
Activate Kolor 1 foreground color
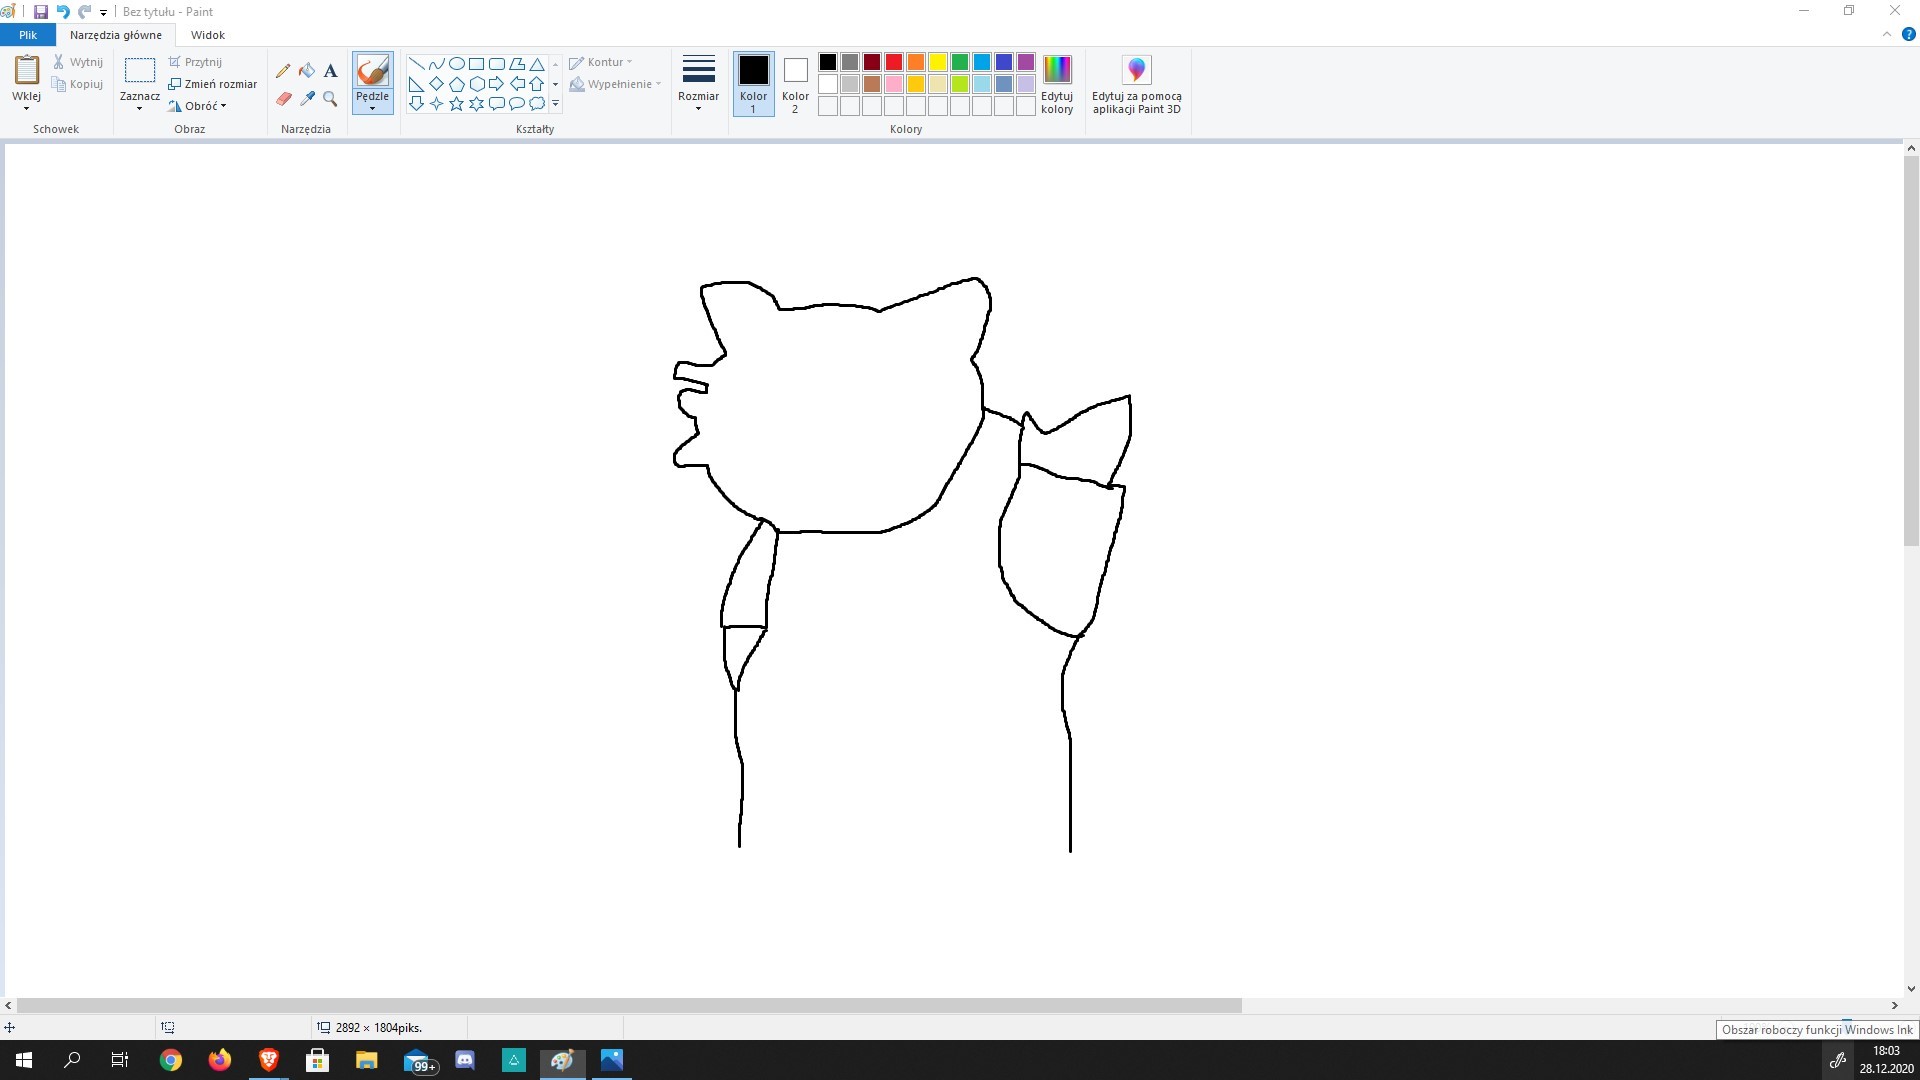[x=753, y=85]
